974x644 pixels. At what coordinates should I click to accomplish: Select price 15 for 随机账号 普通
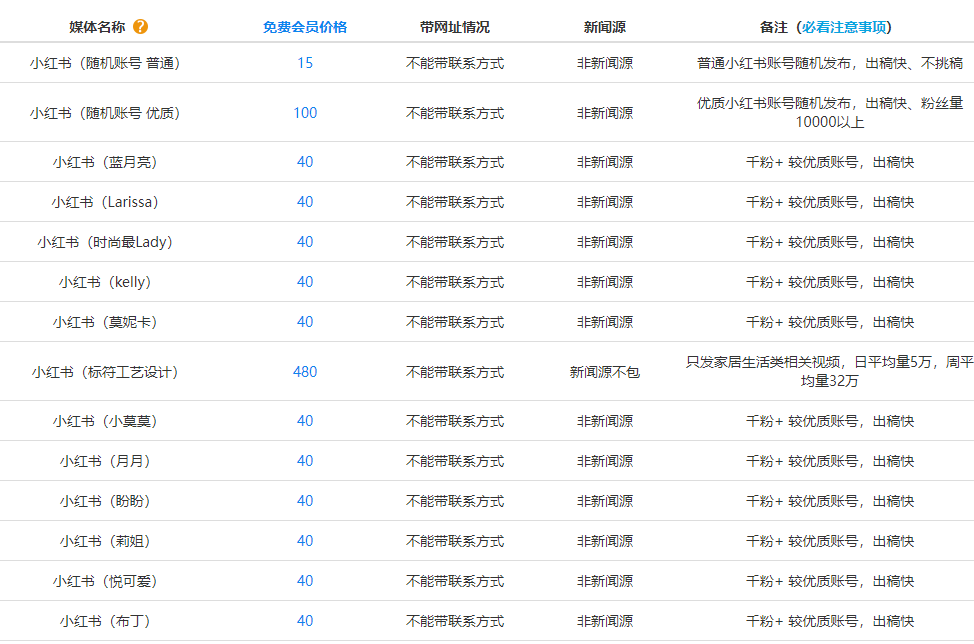coord(305,63)
